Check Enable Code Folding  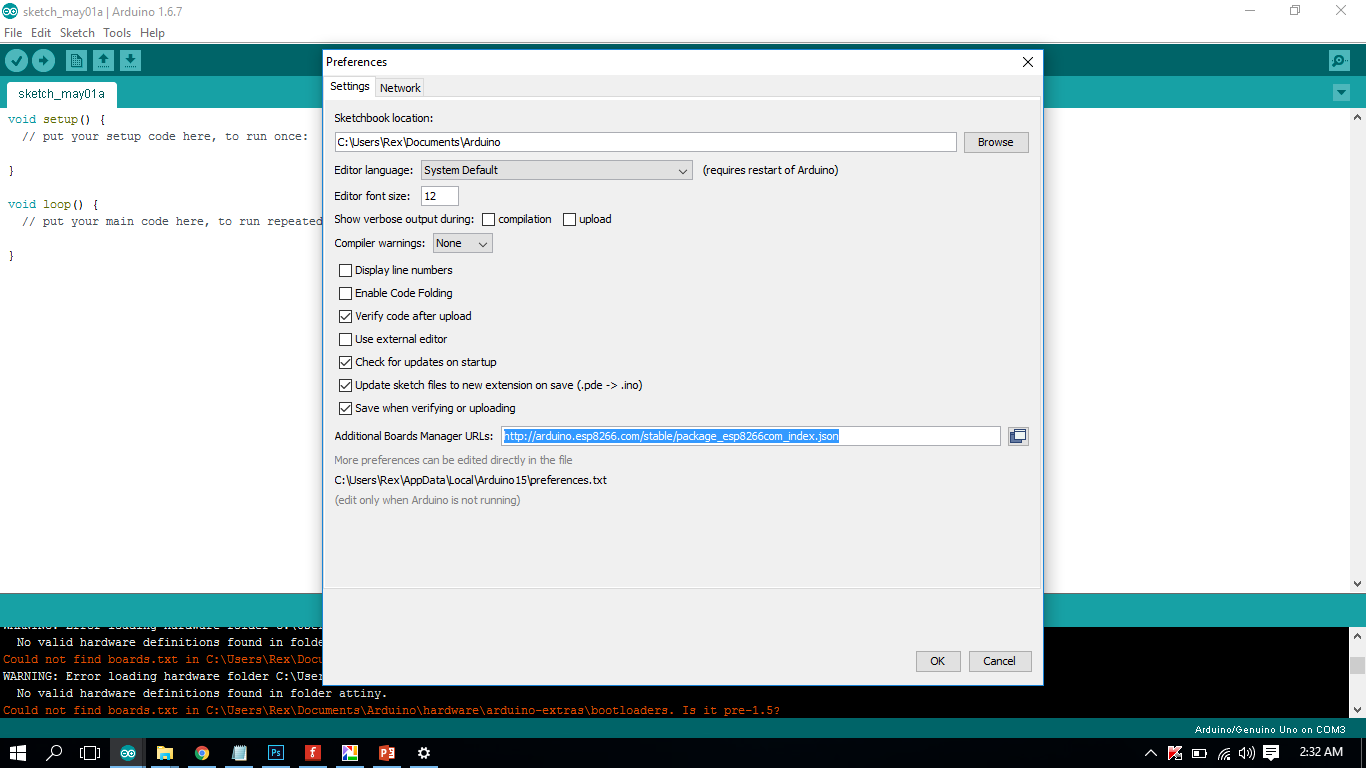point(346,293)
